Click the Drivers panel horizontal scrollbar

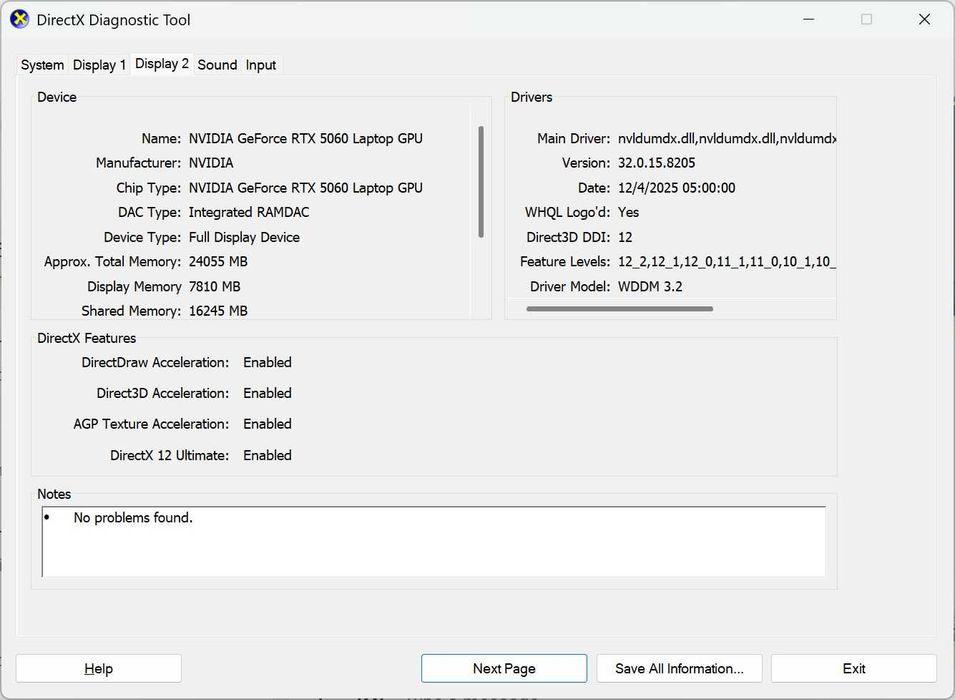(x=619, y=309)
